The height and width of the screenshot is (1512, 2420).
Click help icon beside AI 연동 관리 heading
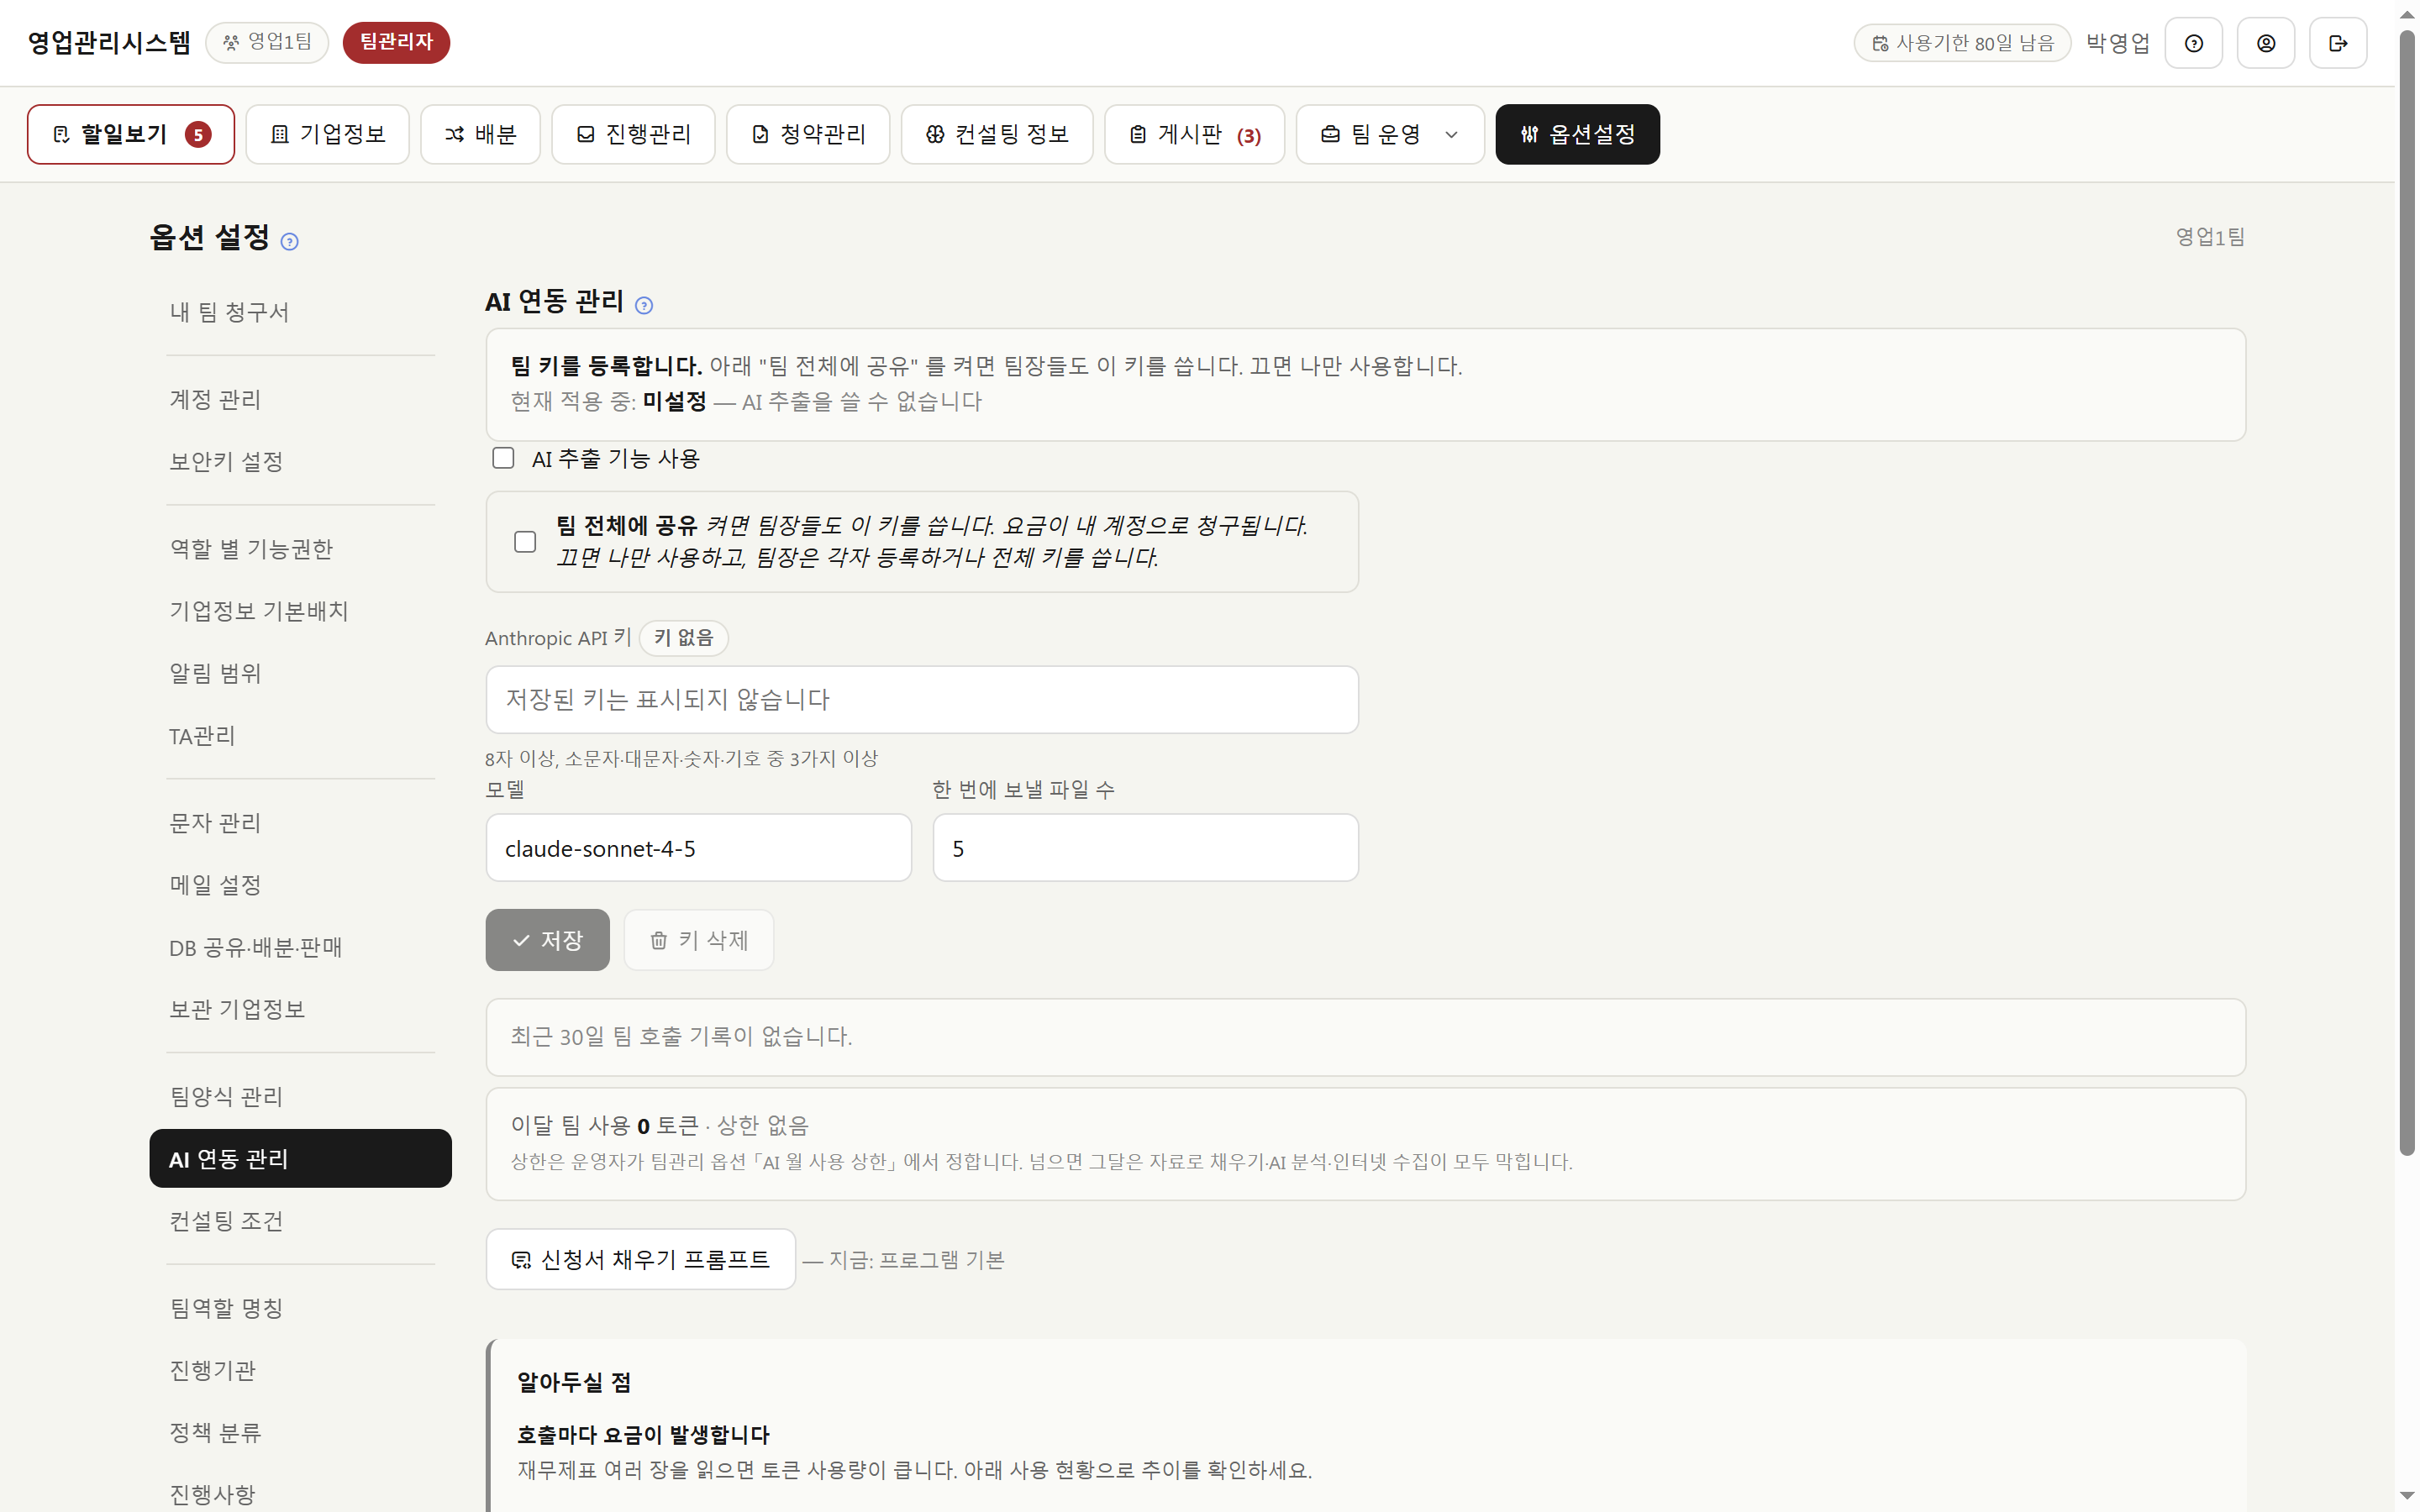point(644,305)
